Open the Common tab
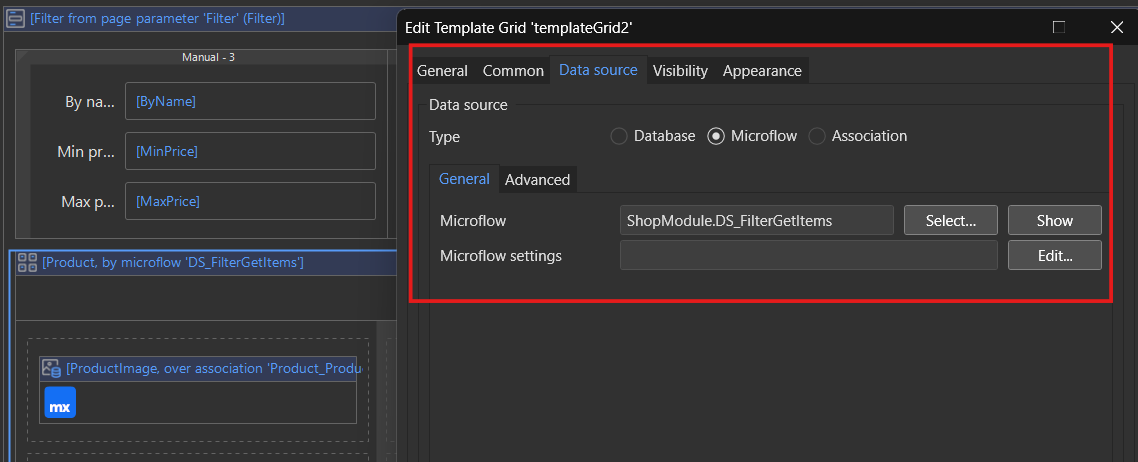Screen dimensions: 1138x462 (x=513, y=70)
